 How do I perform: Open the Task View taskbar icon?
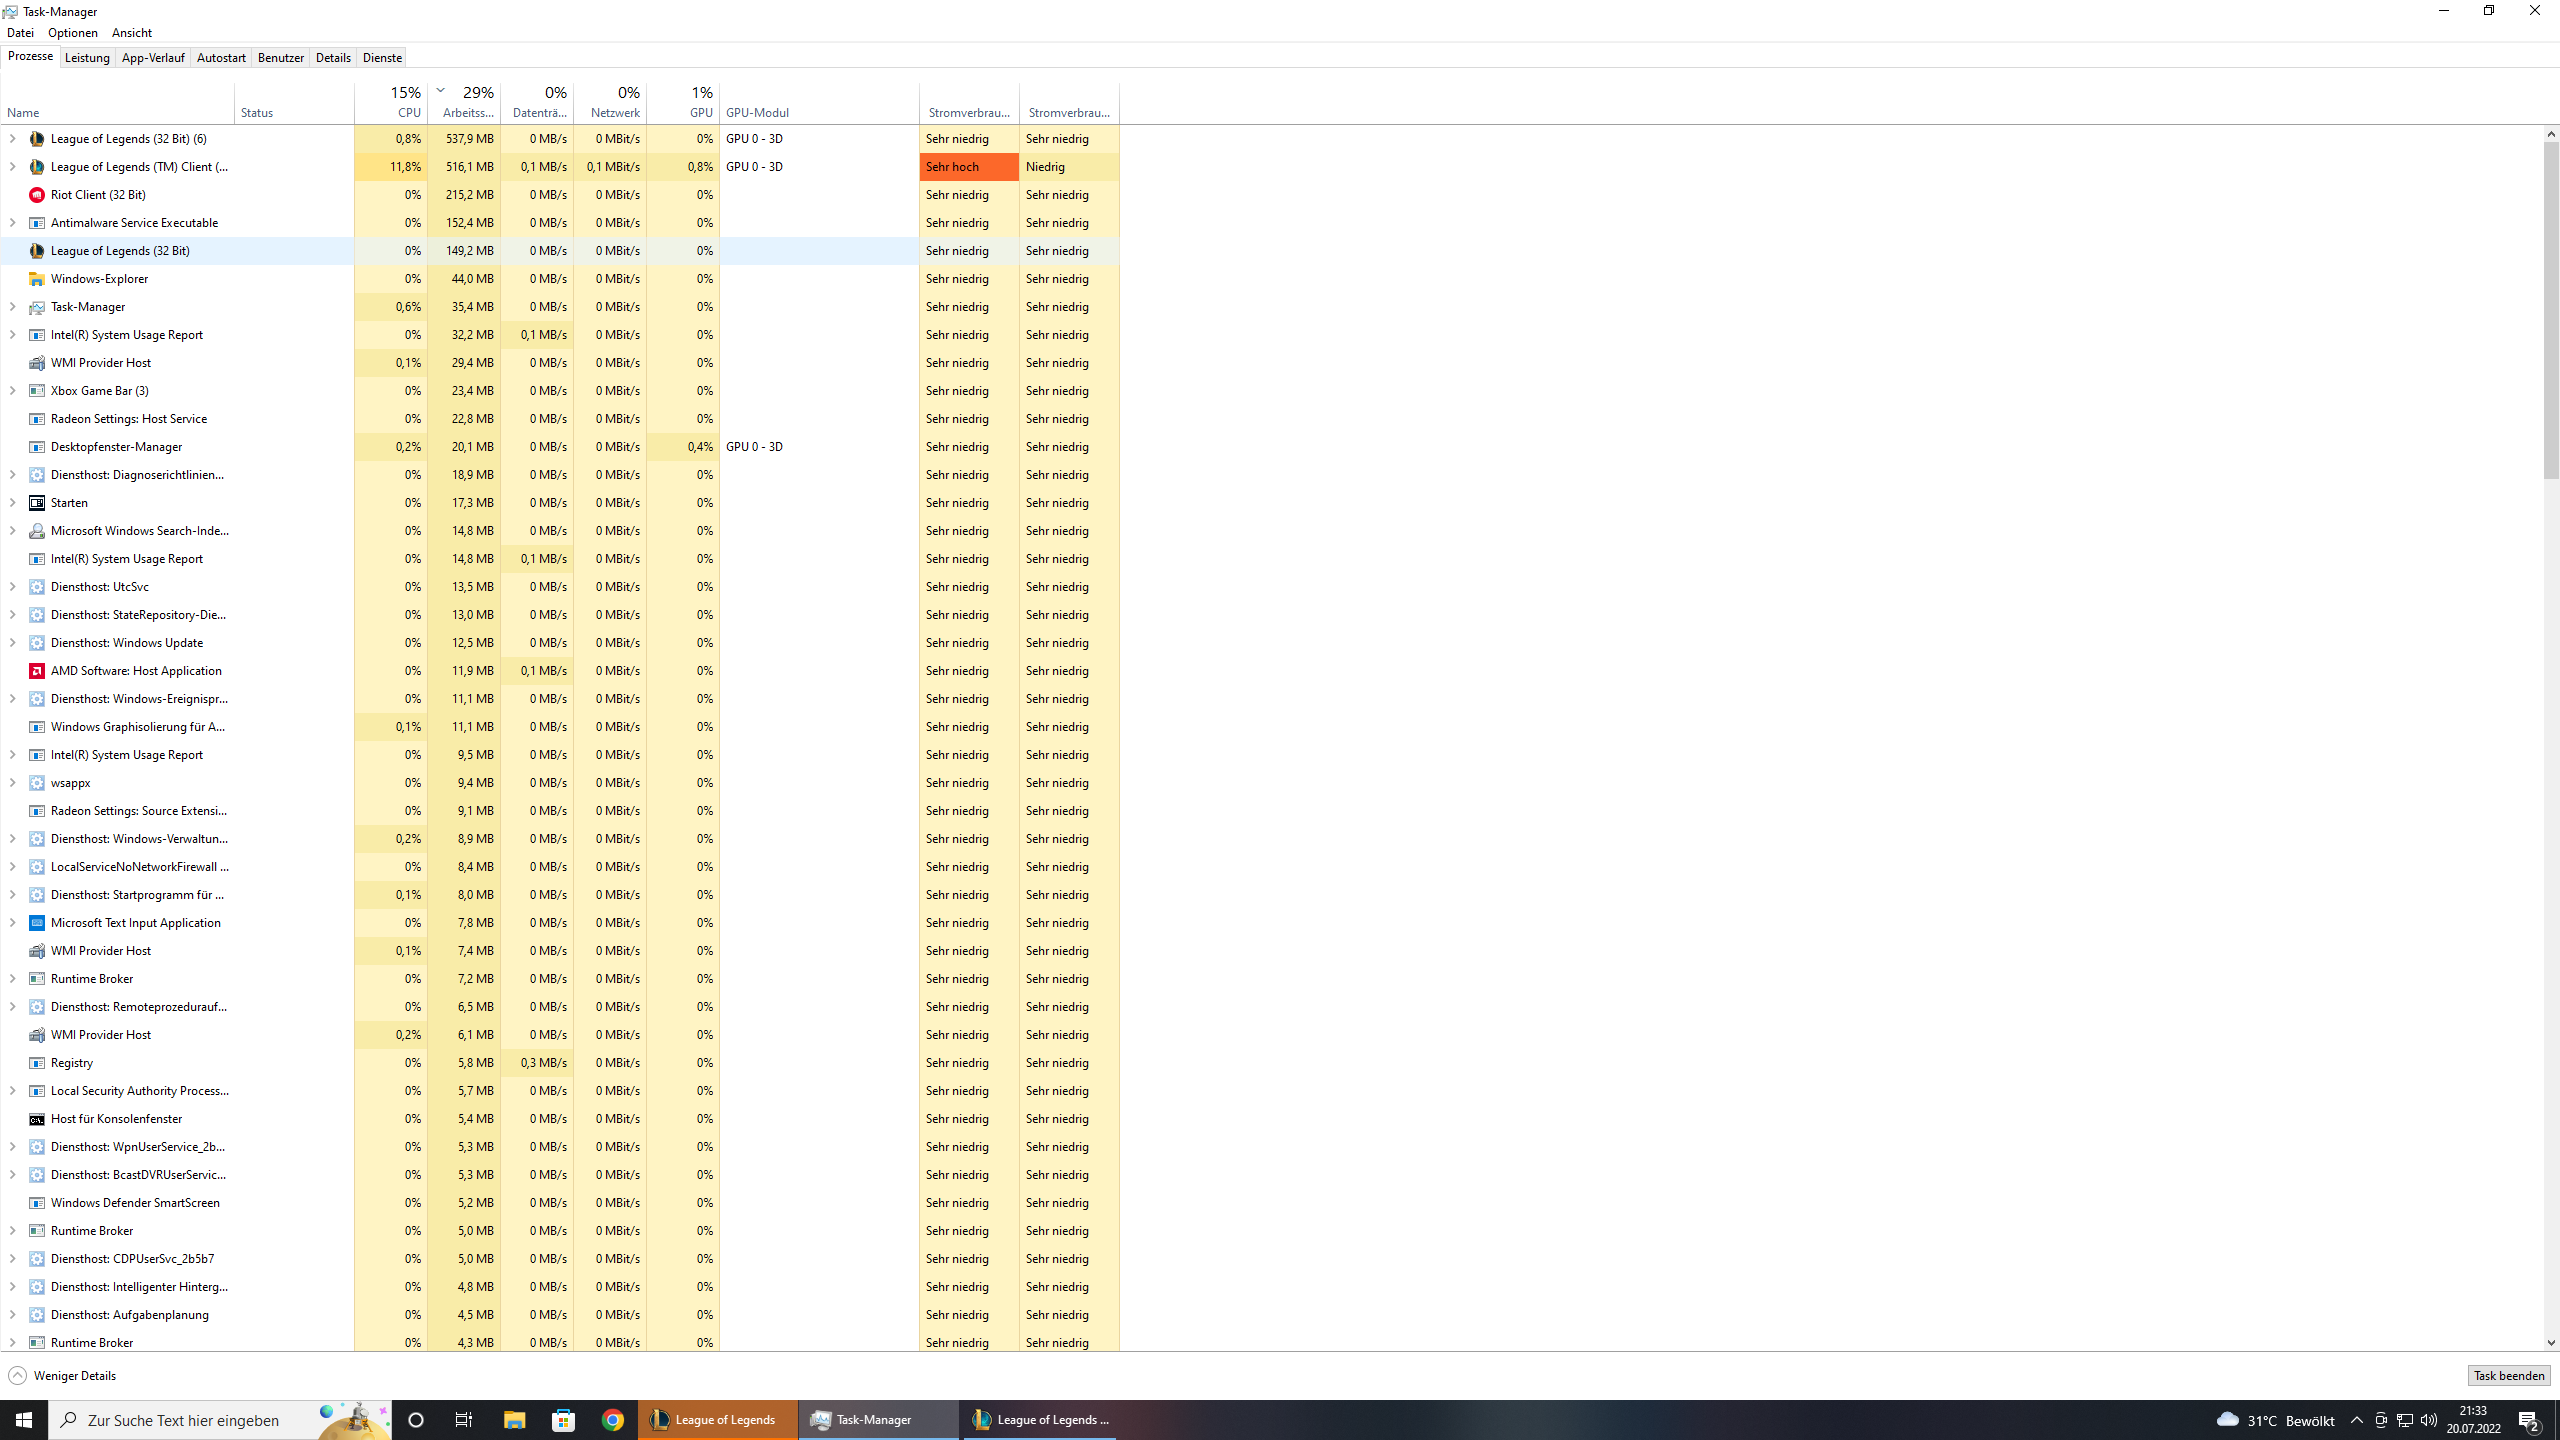(x=464, y=1419)
